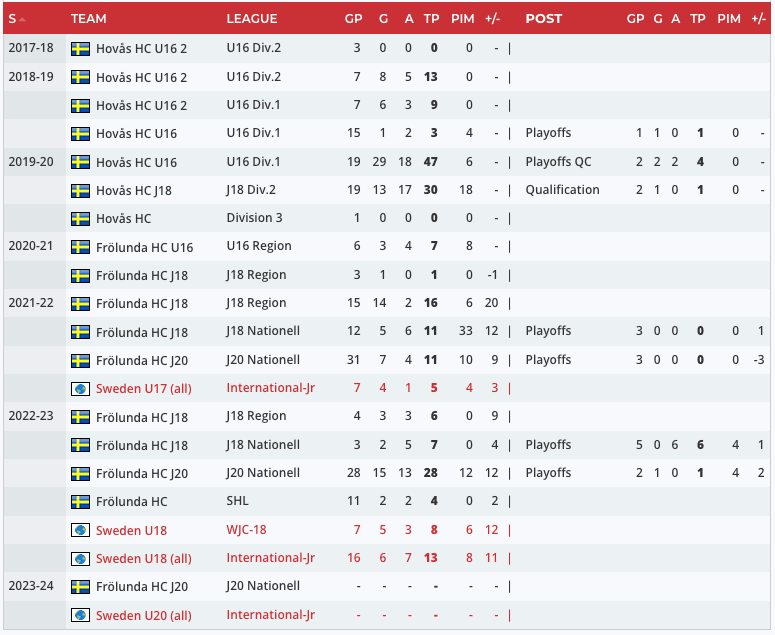Sort the table by the TEAM column header
775x635 pixels.
click(x=89, y=19)
